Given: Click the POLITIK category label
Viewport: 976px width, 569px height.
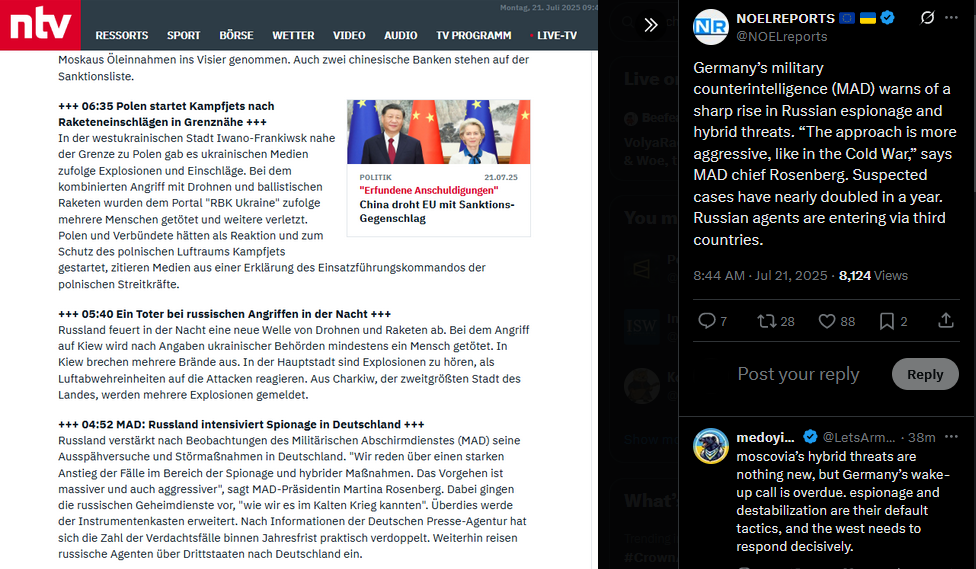Looking at the screenshot, I should click(x=375, y=177).
